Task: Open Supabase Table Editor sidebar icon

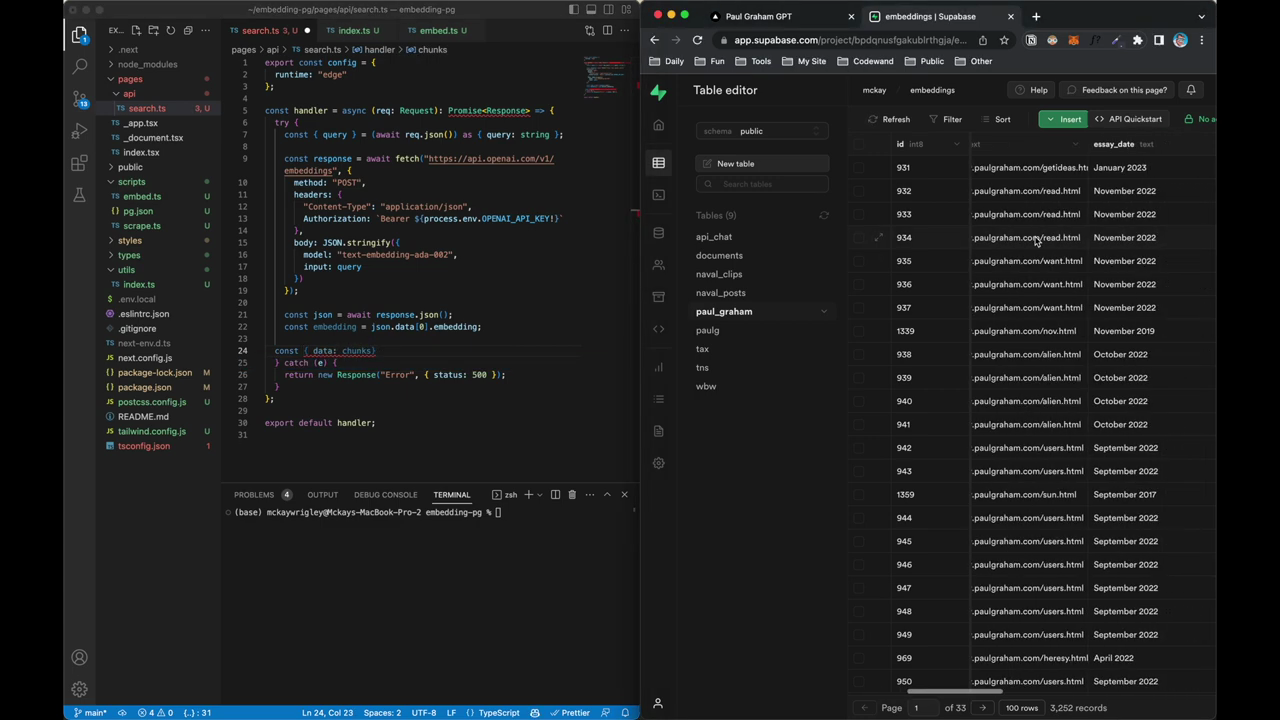Action: pos(658,163)
